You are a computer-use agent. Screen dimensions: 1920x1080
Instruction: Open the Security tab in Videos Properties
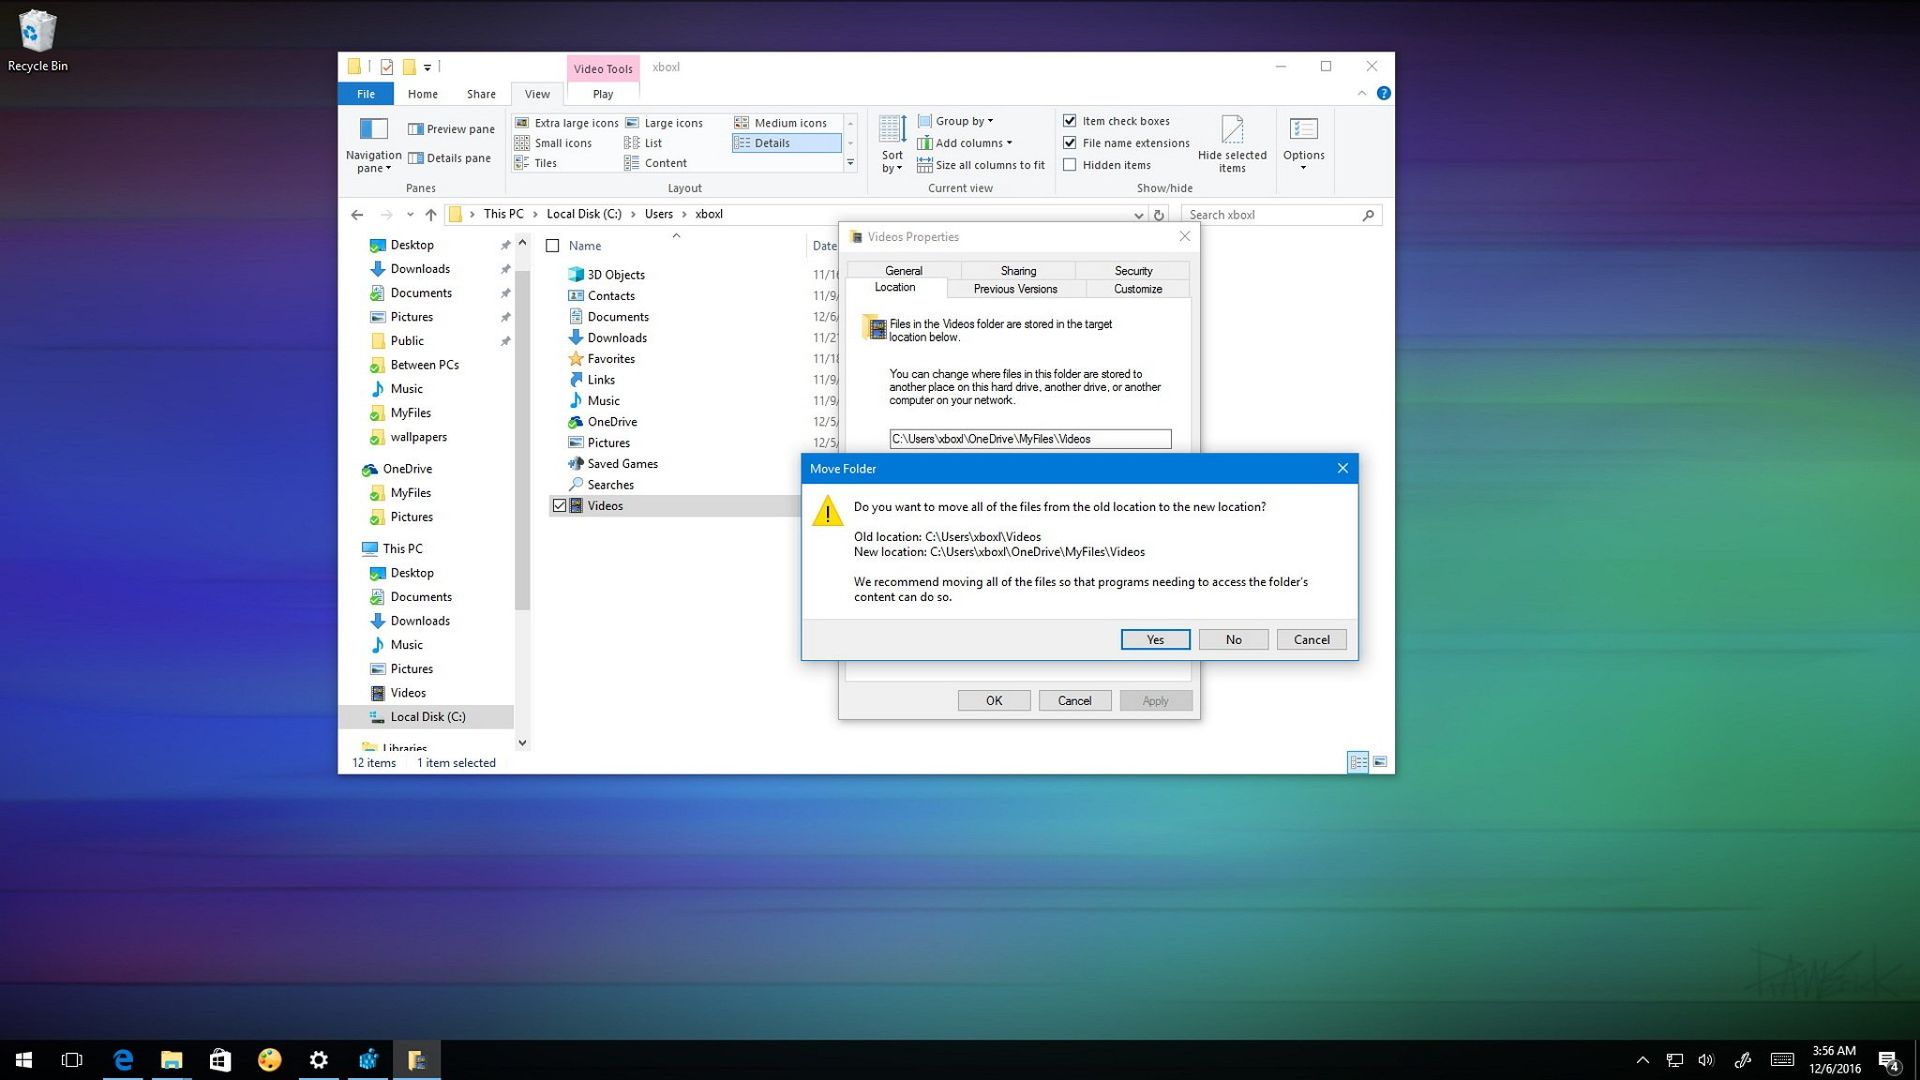tap(1132, 270)
